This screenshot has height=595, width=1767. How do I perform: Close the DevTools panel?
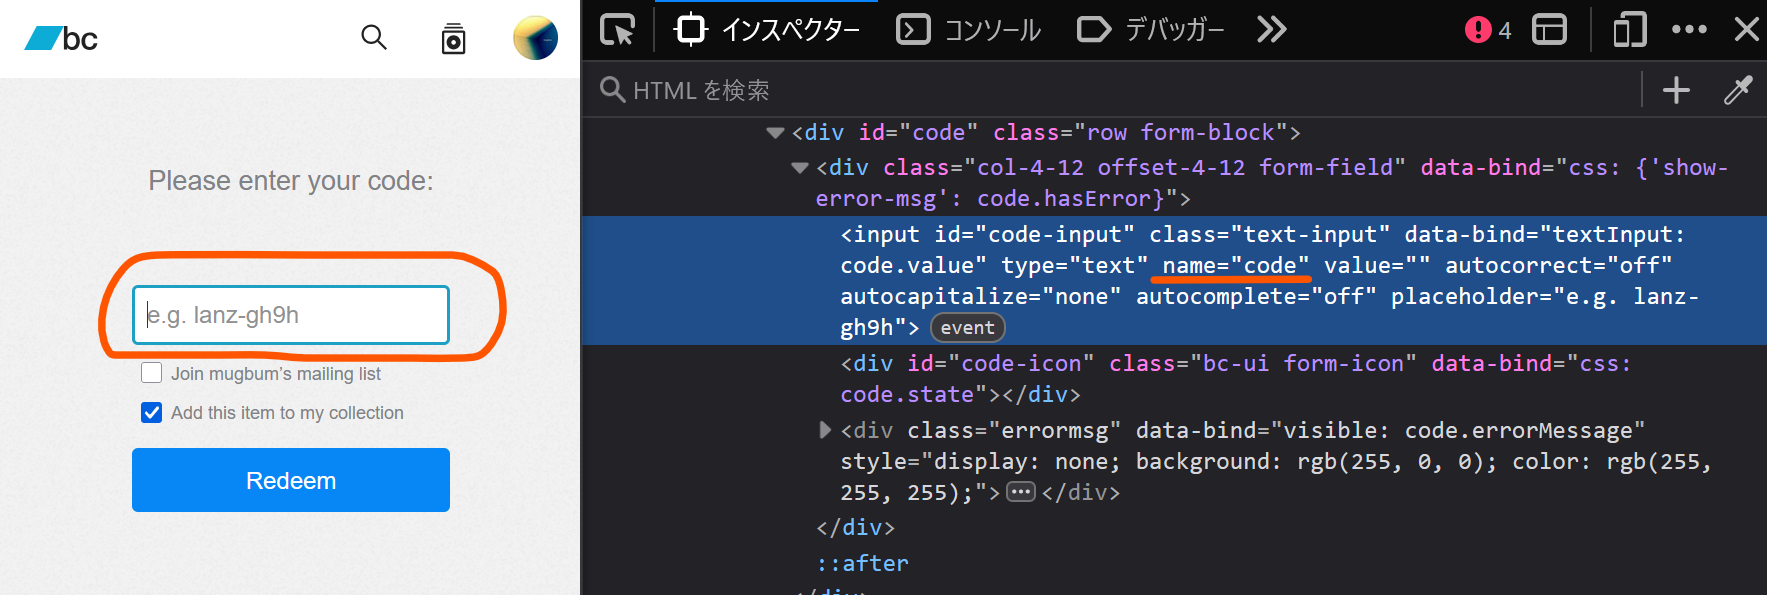pos(1746,30)
